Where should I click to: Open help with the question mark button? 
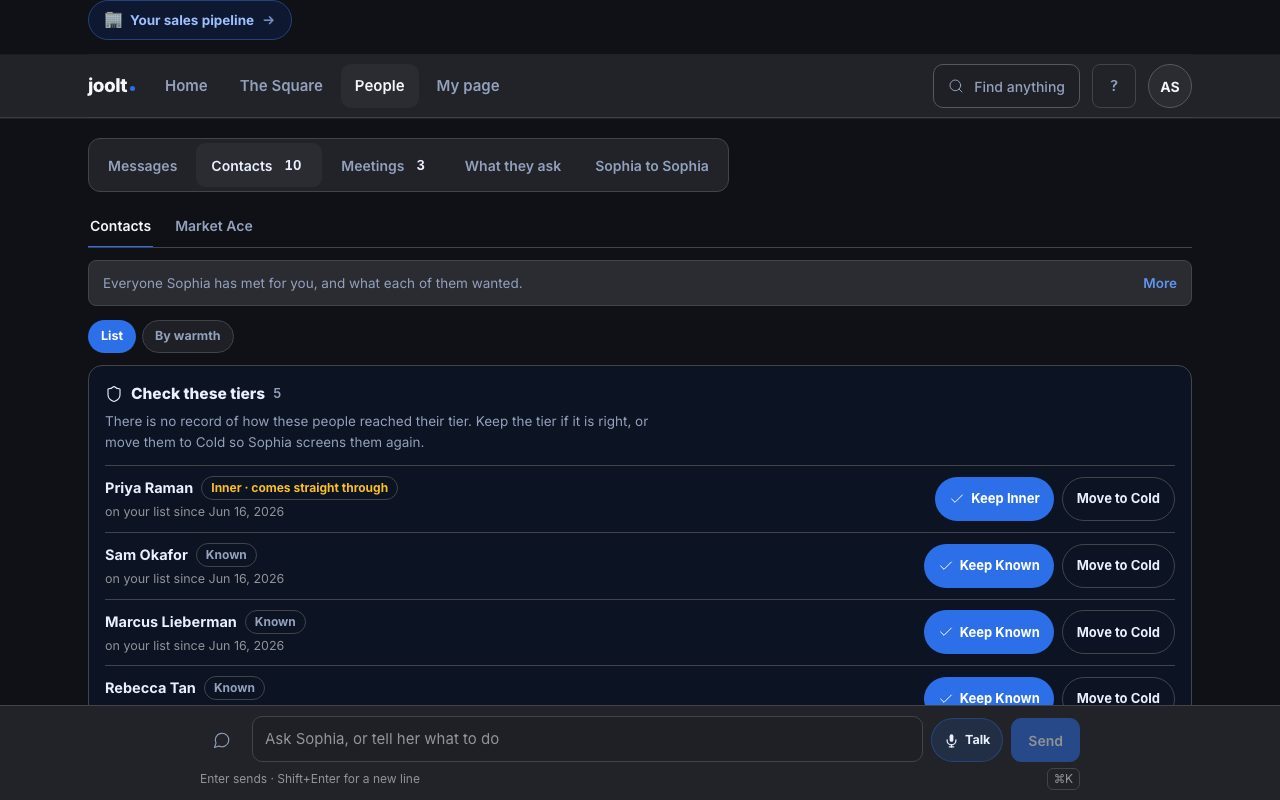tap(1114, 86)
